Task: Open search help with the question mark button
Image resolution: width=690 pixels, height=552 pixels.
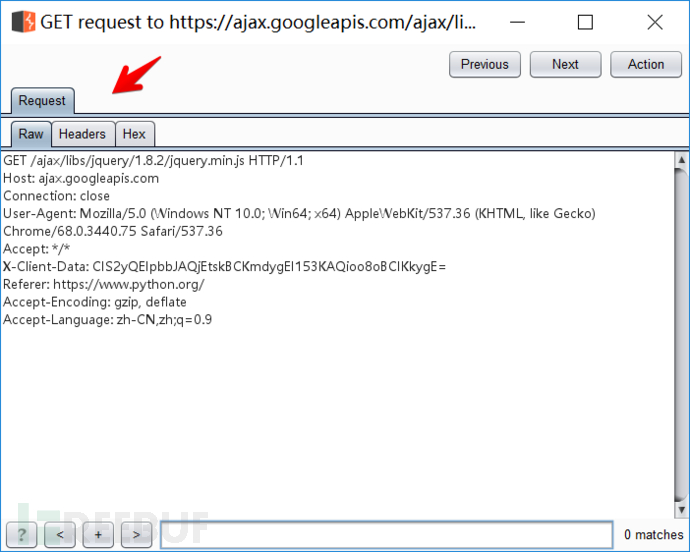Action: (22, 535)
